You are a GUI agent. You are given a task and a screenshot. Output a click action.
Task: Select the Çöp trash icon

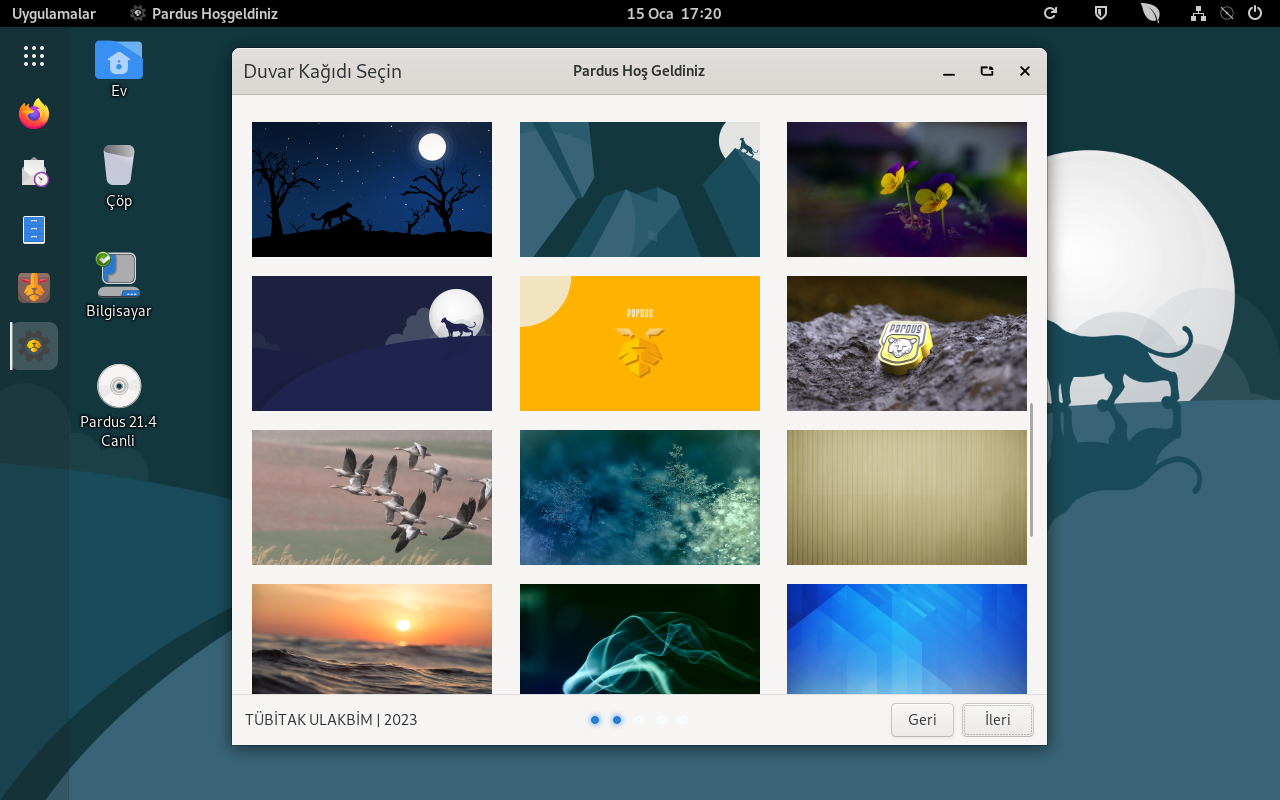tap(119, 176)
